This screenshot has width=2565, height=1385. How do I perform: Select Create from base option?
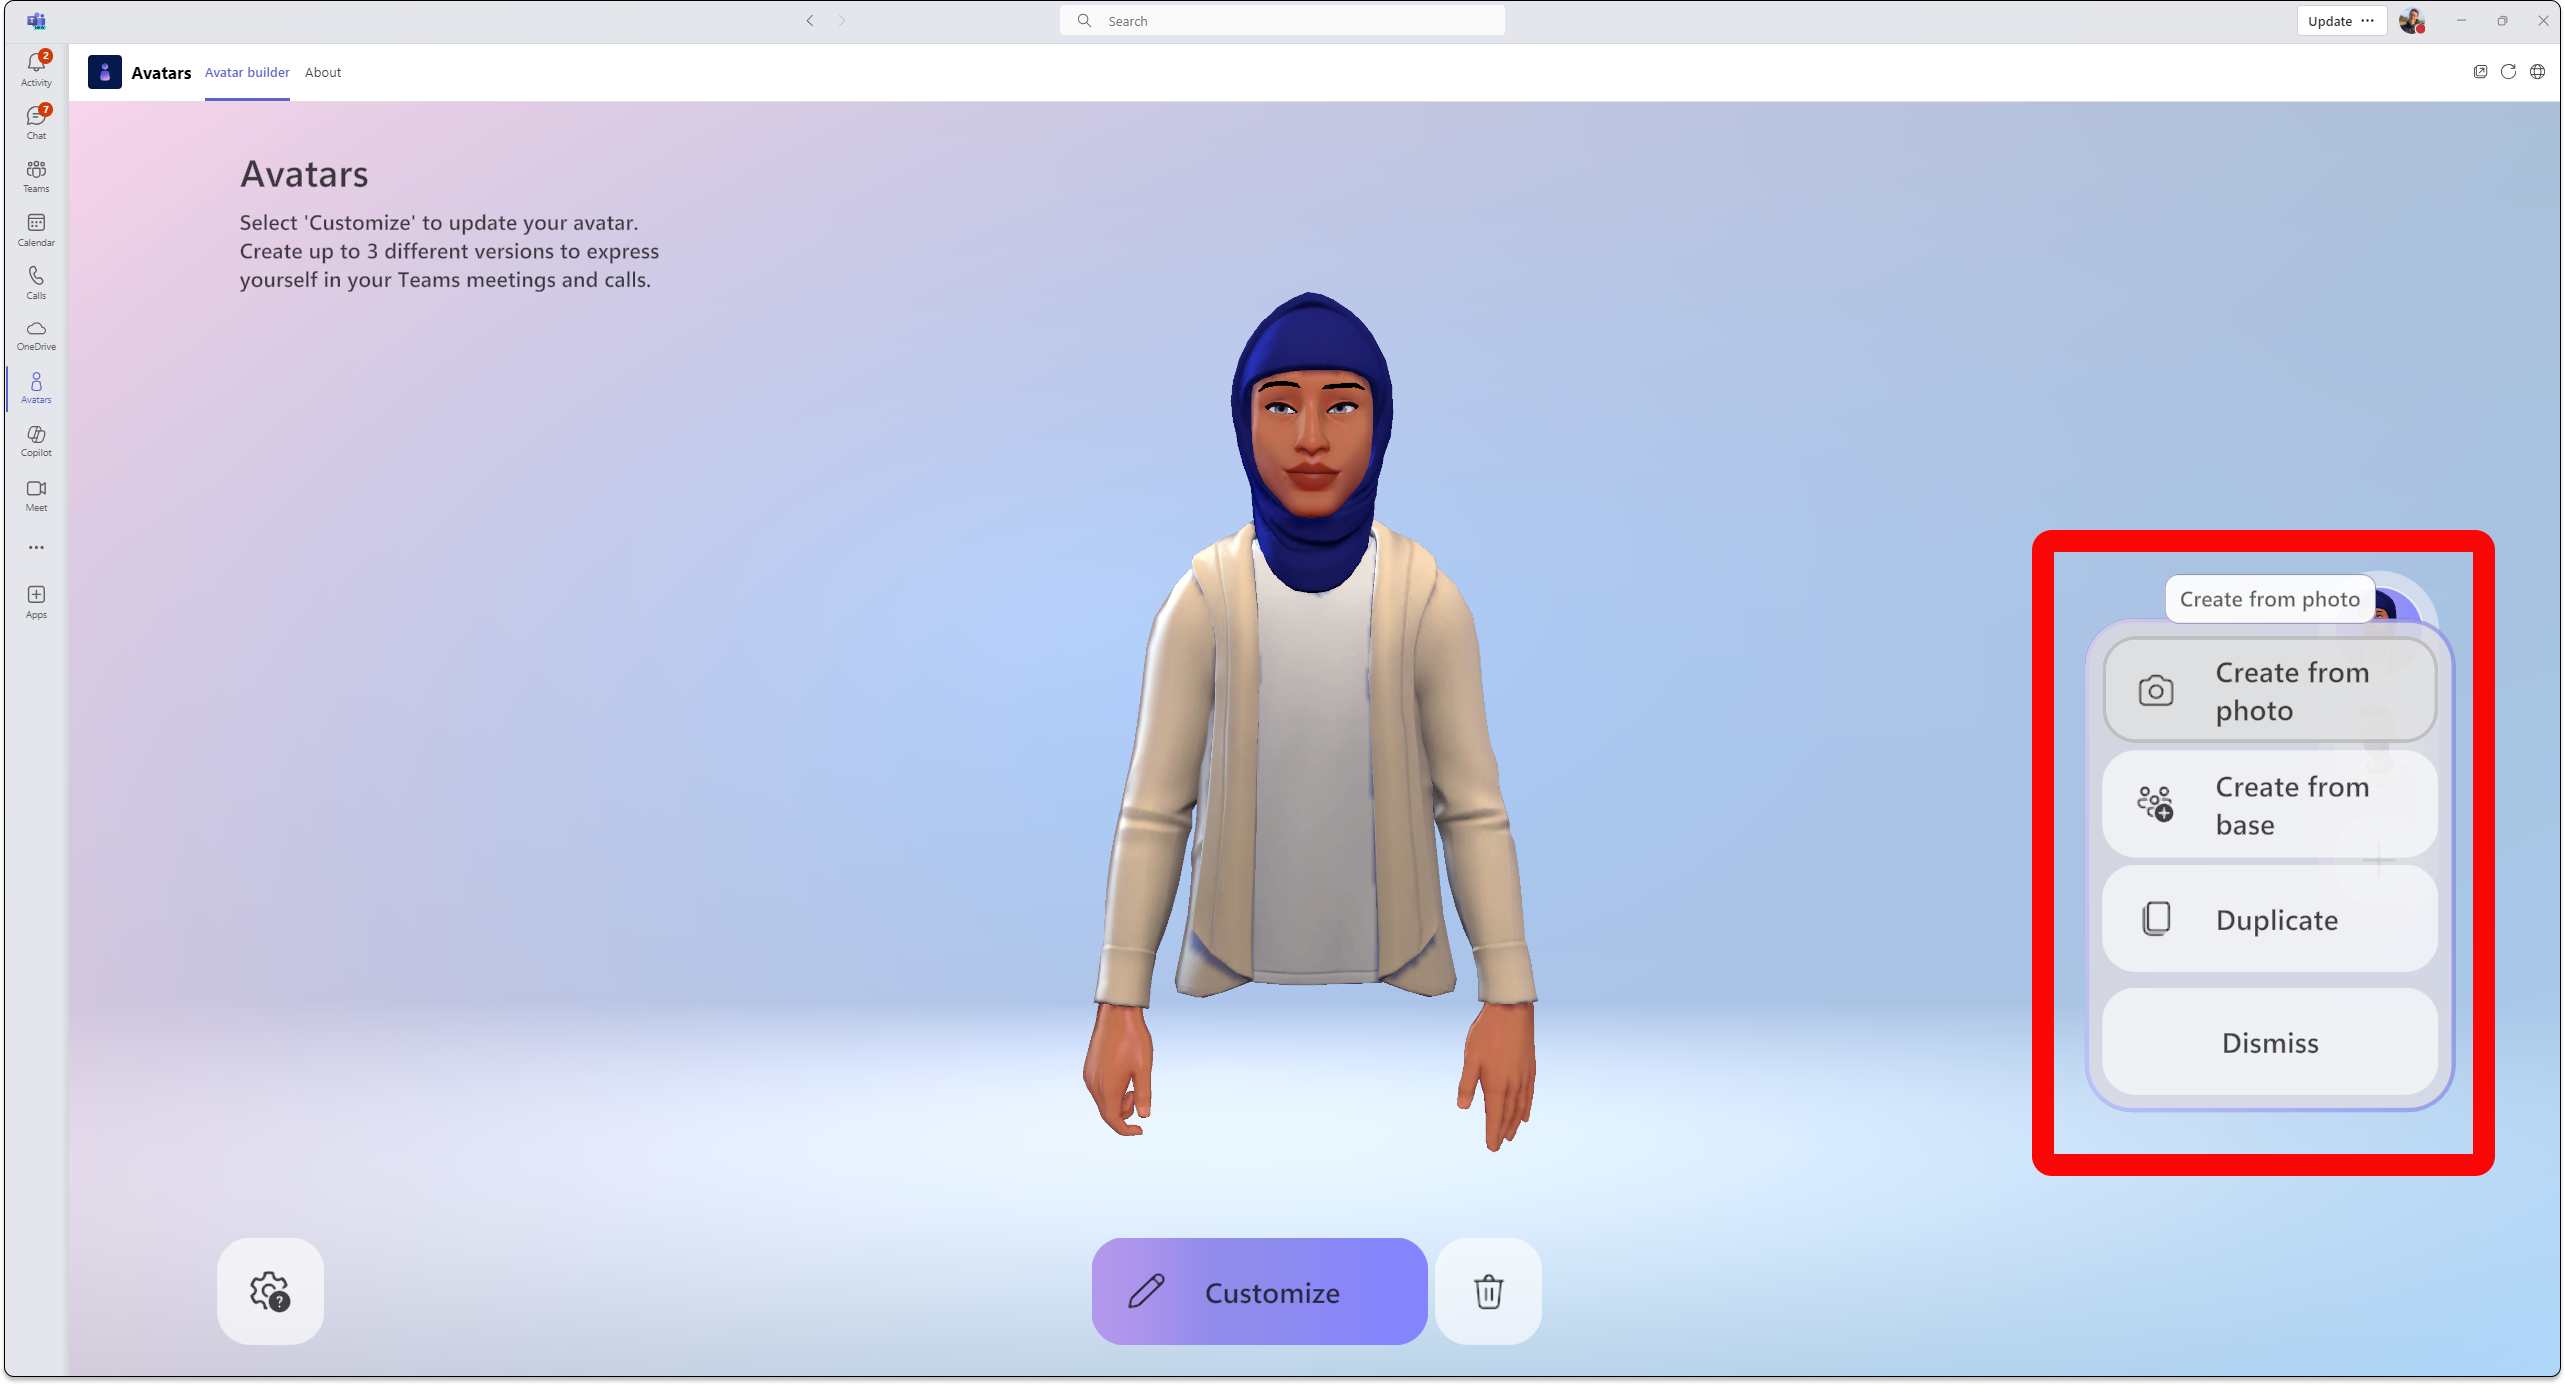point(2268,803)
